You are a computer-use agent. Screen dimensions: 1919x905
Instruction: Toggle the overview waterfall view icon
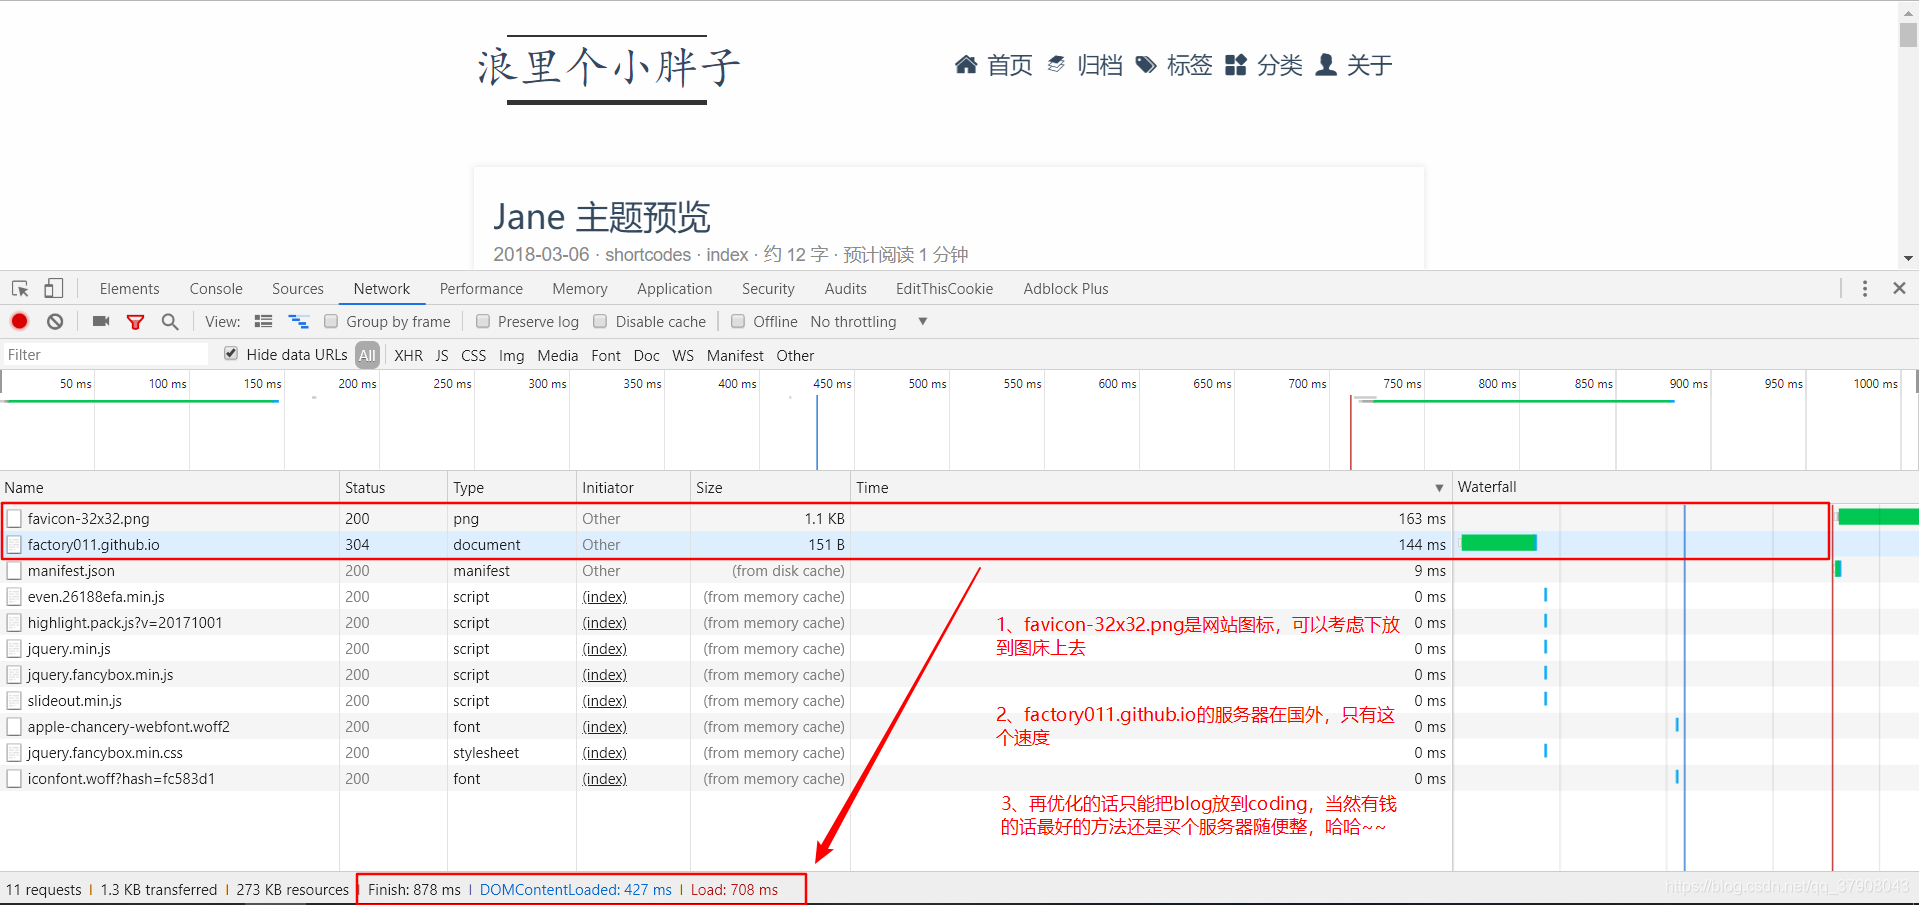click(x=299, y=322)
